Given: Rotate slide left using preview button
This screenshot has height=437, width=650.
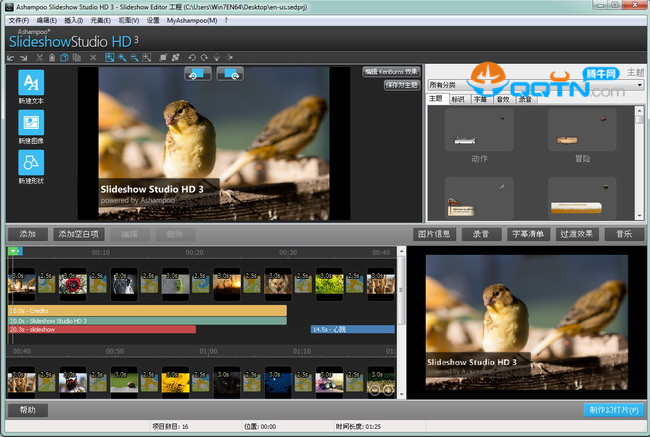Looking at the screenshot, I should click(x=197, y=74).
